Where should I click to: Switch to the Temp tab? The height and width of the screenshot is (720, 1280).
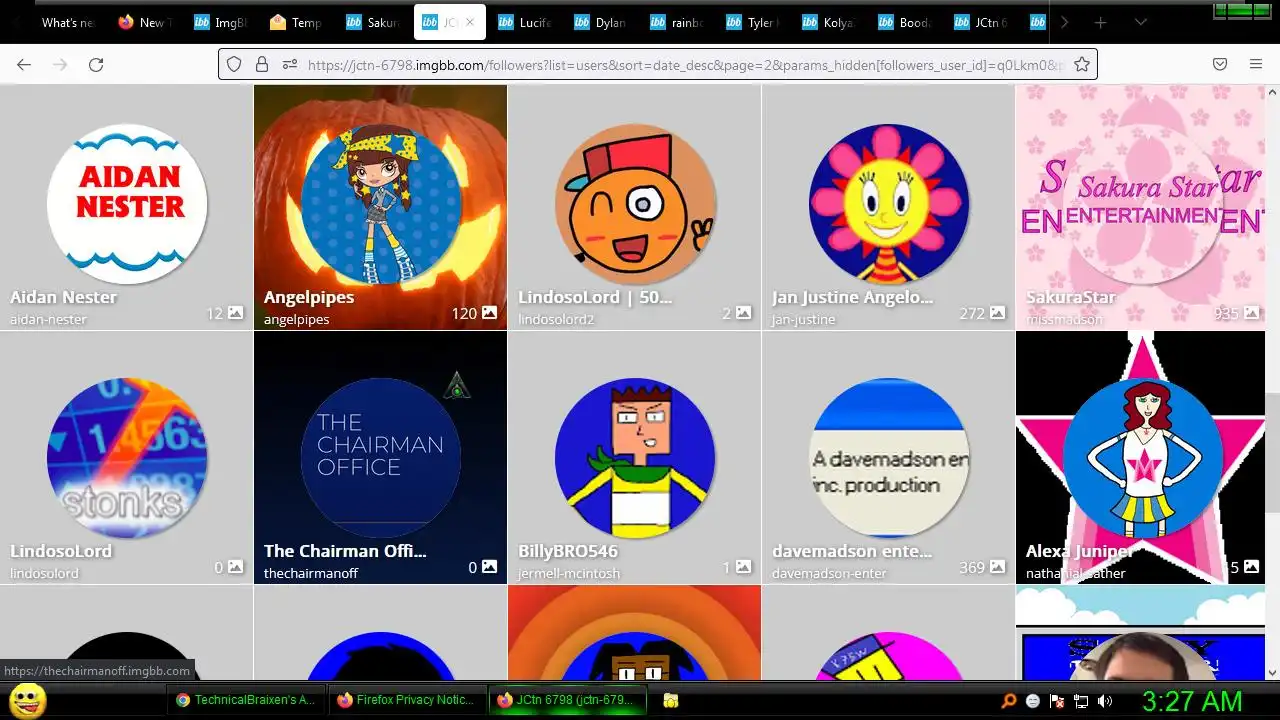click(296, 22)
